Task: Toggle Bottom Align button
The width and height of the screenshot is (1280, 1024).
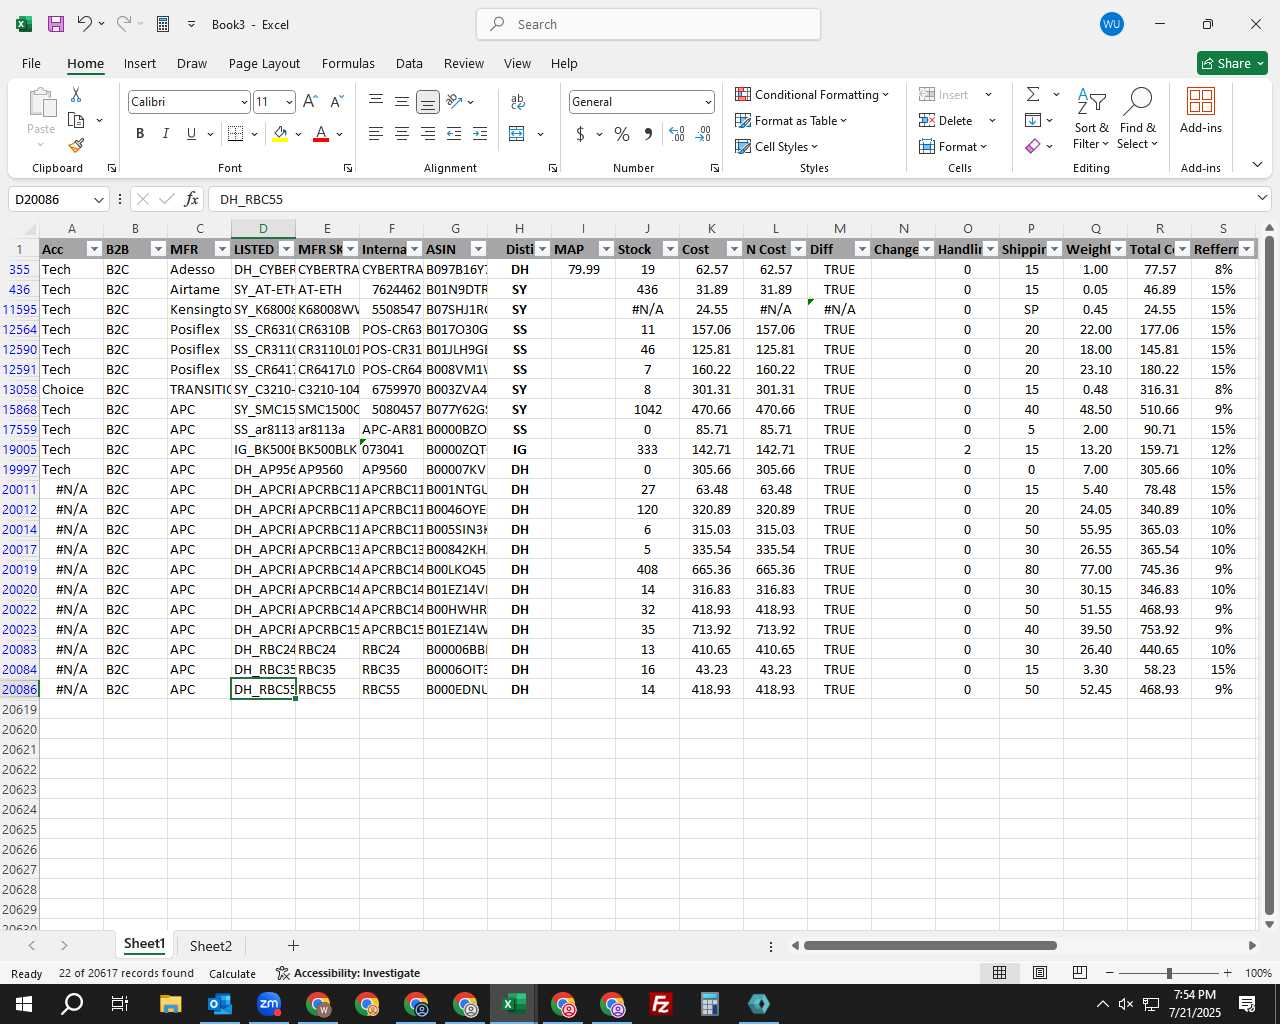Action: click(x=428, y=102)
